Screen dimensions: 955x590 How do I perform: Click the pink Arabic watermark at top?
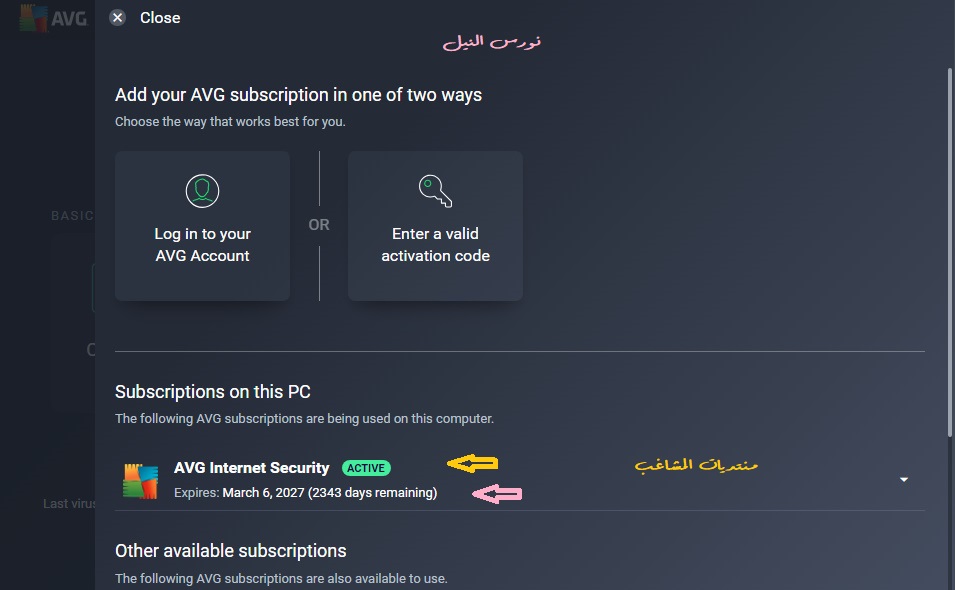point(491,42)
